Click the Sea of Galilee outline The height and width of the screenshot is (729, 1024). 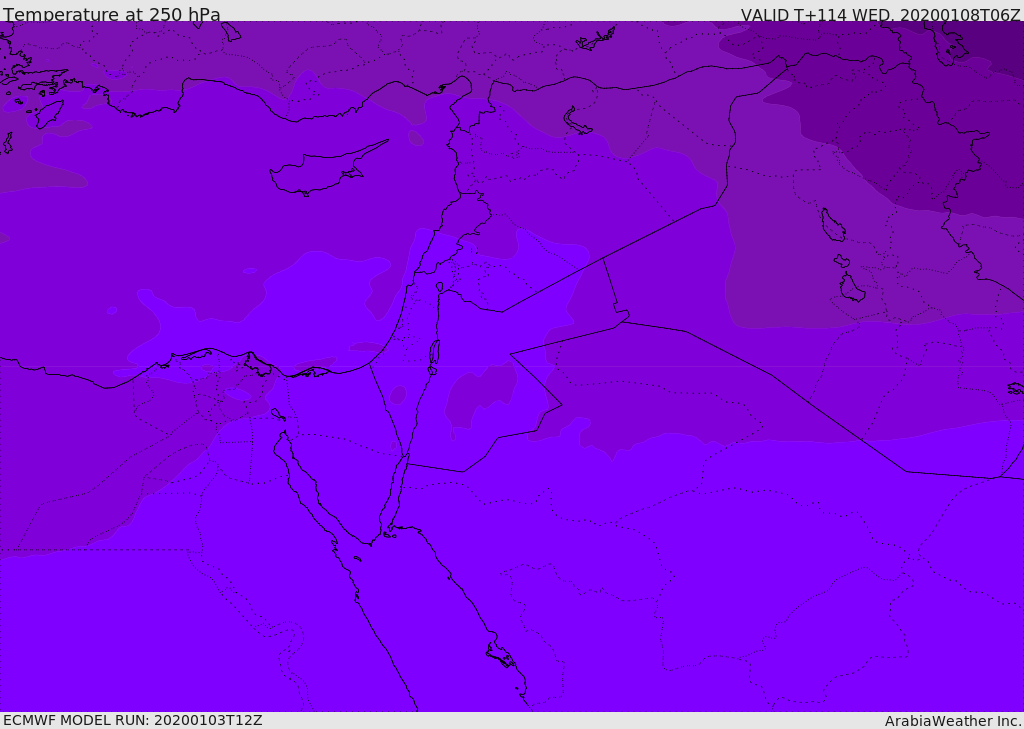(x=440, y=287)
